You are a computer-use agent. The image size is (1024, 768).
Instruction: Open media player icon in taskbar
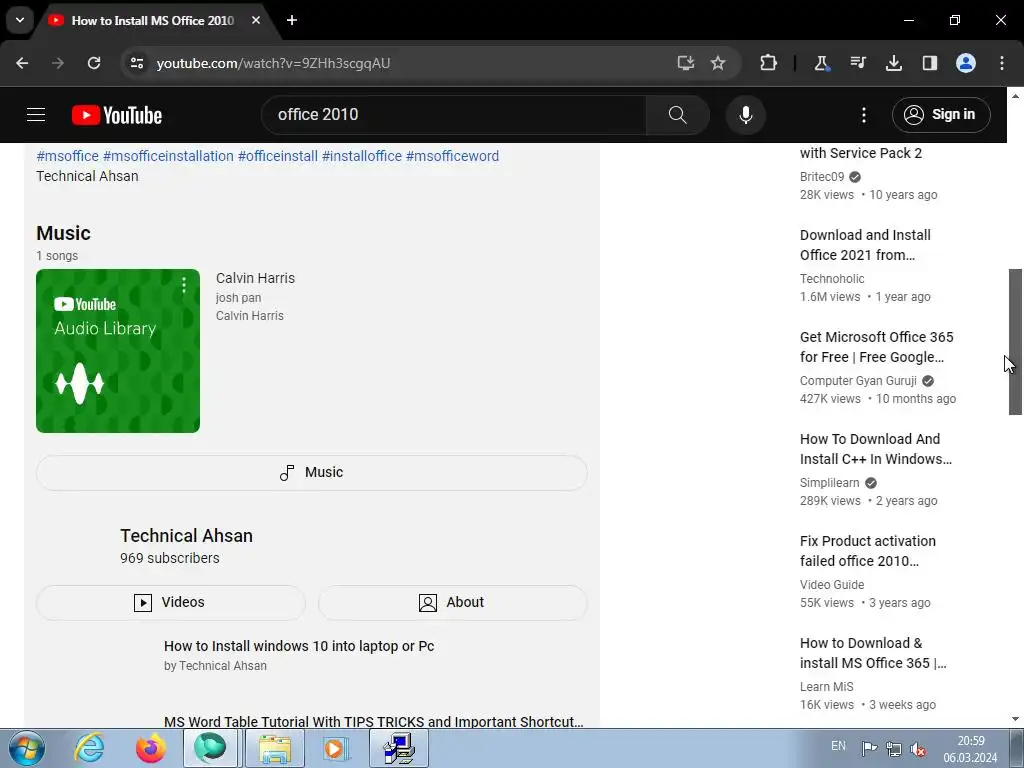pos(336,748)
